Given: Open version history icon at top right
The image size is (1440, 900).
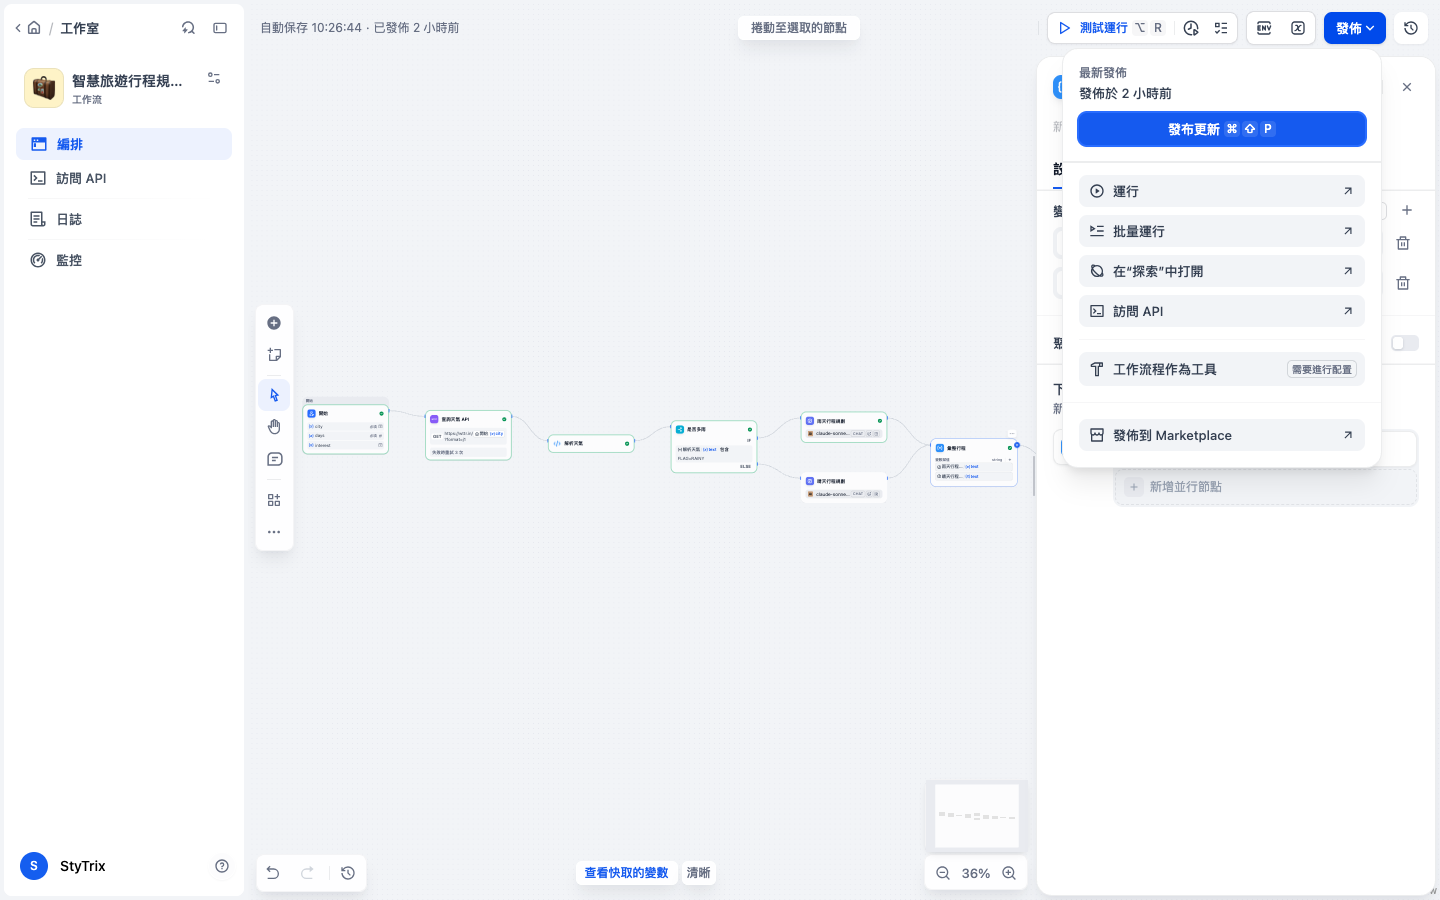Looking at the screenshot, I should pyautogui.click(x=1411, y=28).
